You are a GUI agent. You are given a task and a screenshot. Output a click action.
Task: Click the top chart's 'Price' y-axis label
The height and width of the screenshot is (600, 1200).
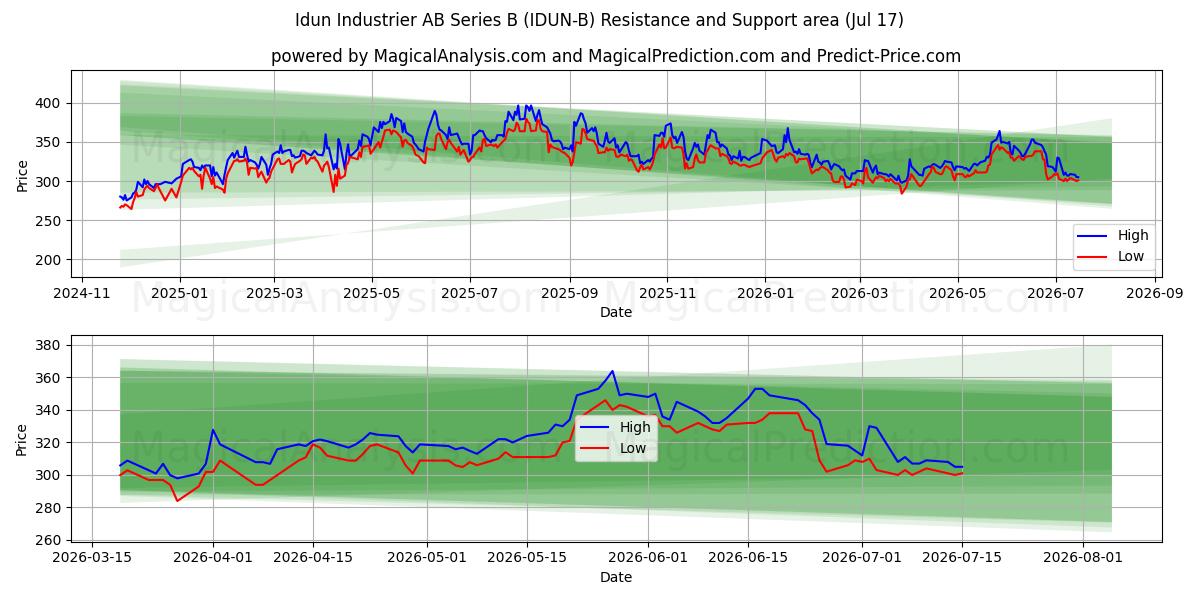(x=23, y=174)
